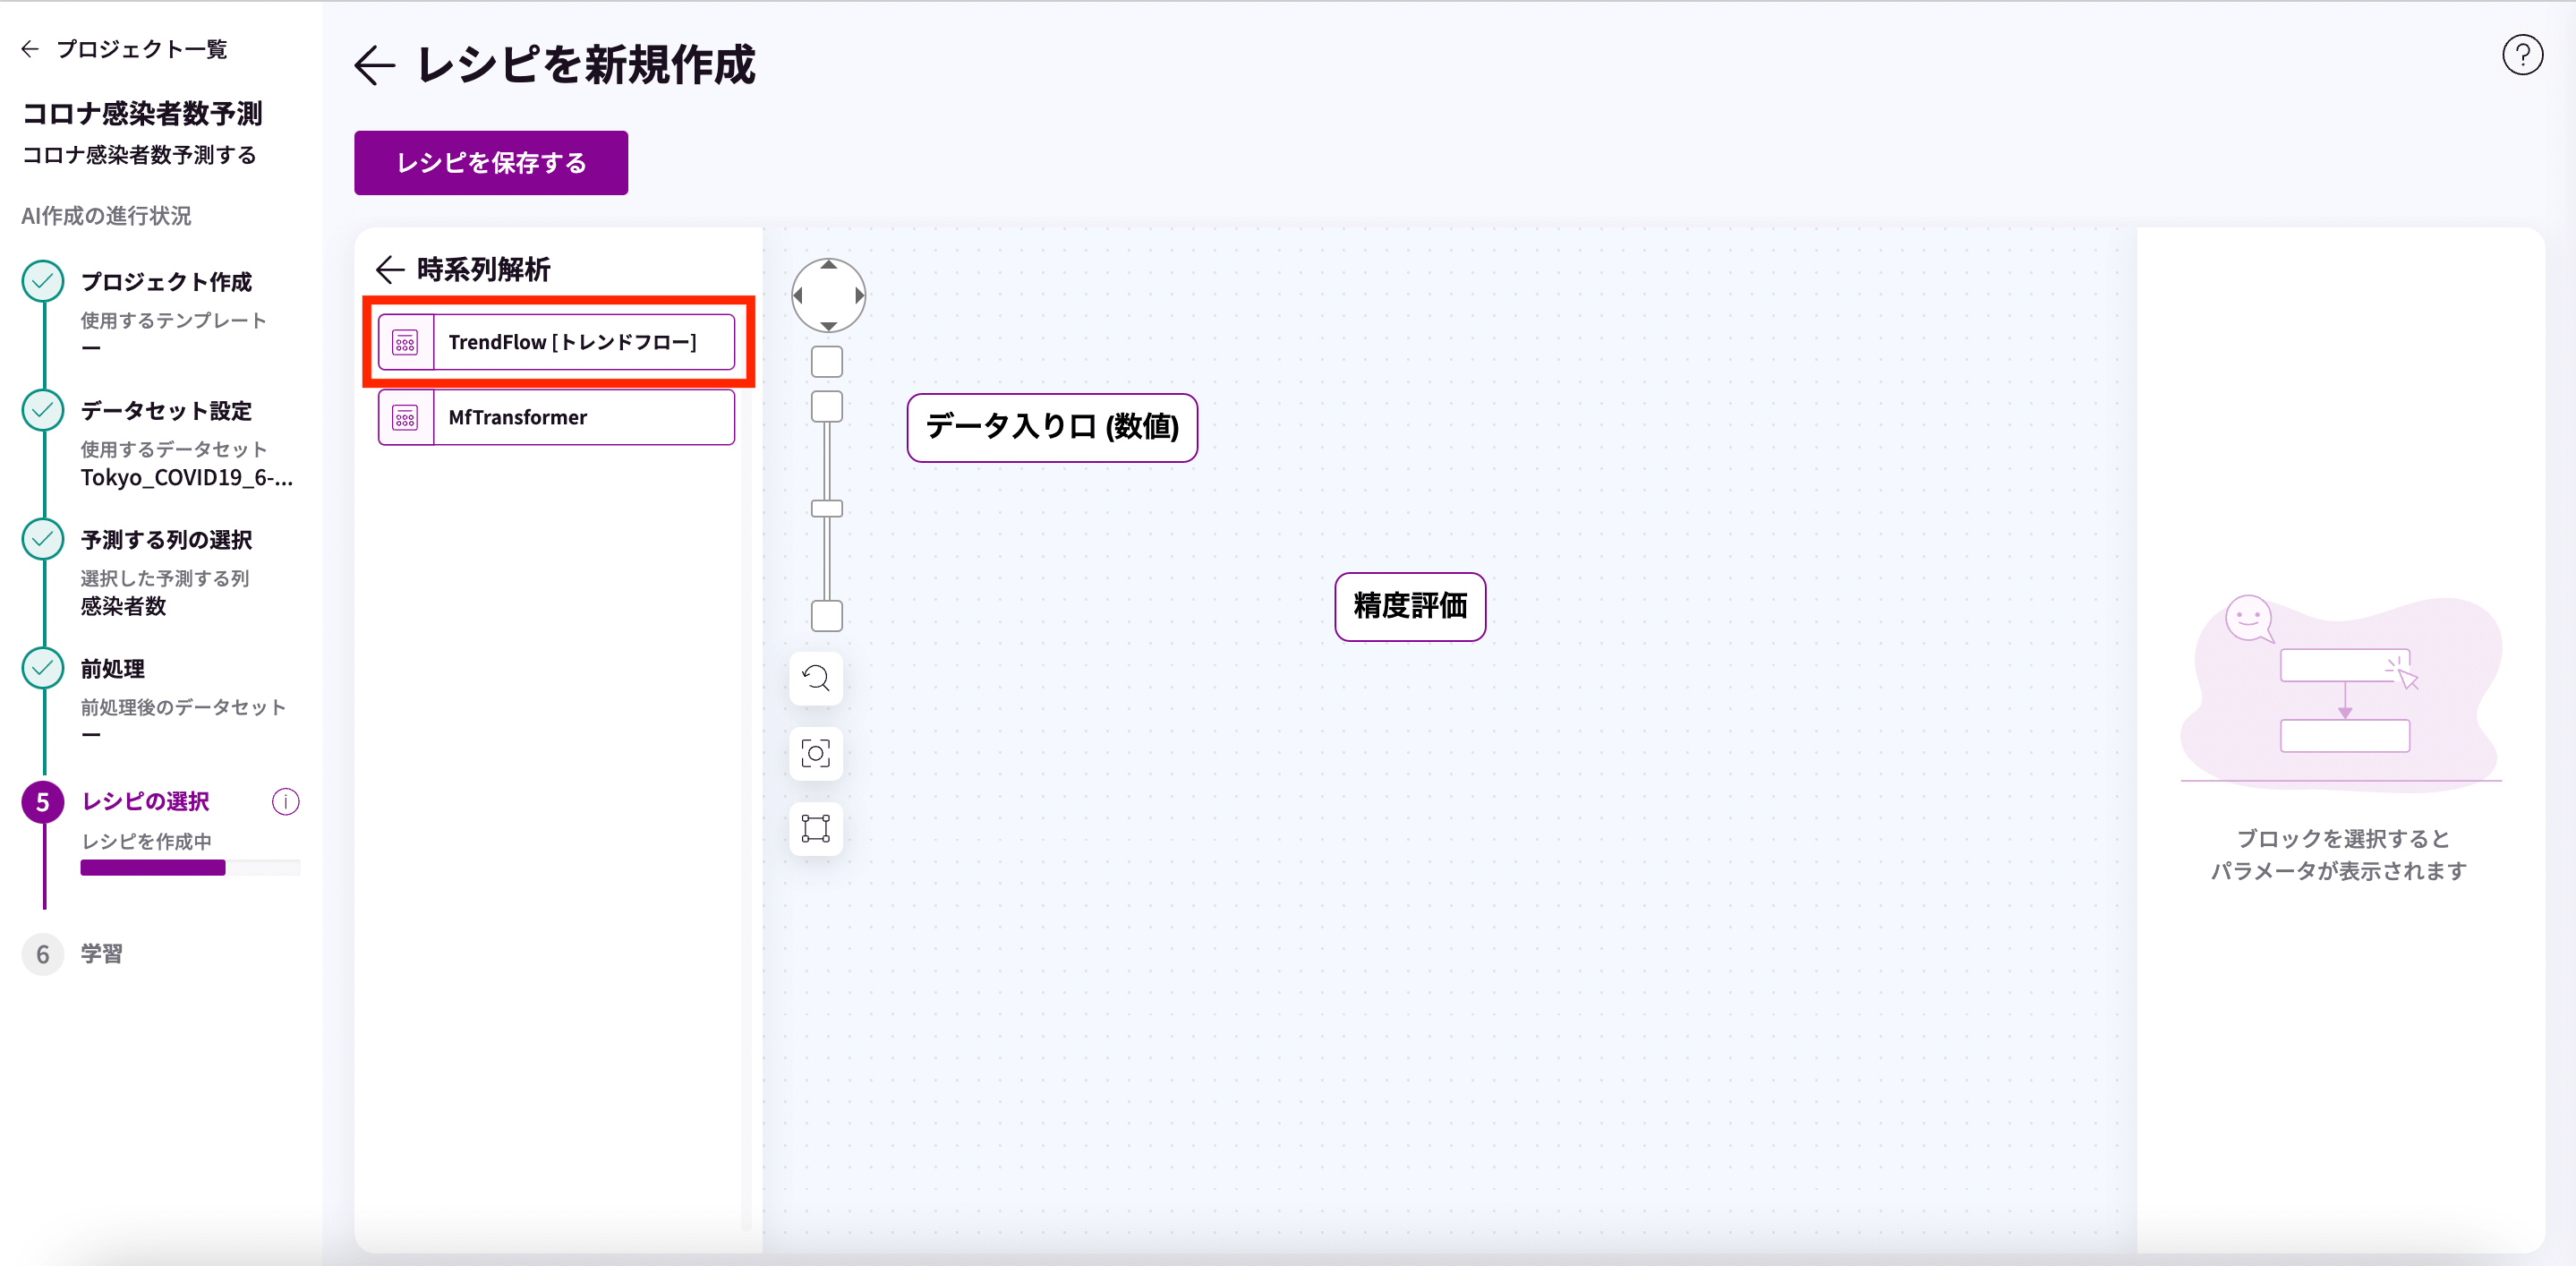Click the step 6 学習 circle
This screenshot has height=1266, width=2576.
pyautogui.click(x=43, y=955)
